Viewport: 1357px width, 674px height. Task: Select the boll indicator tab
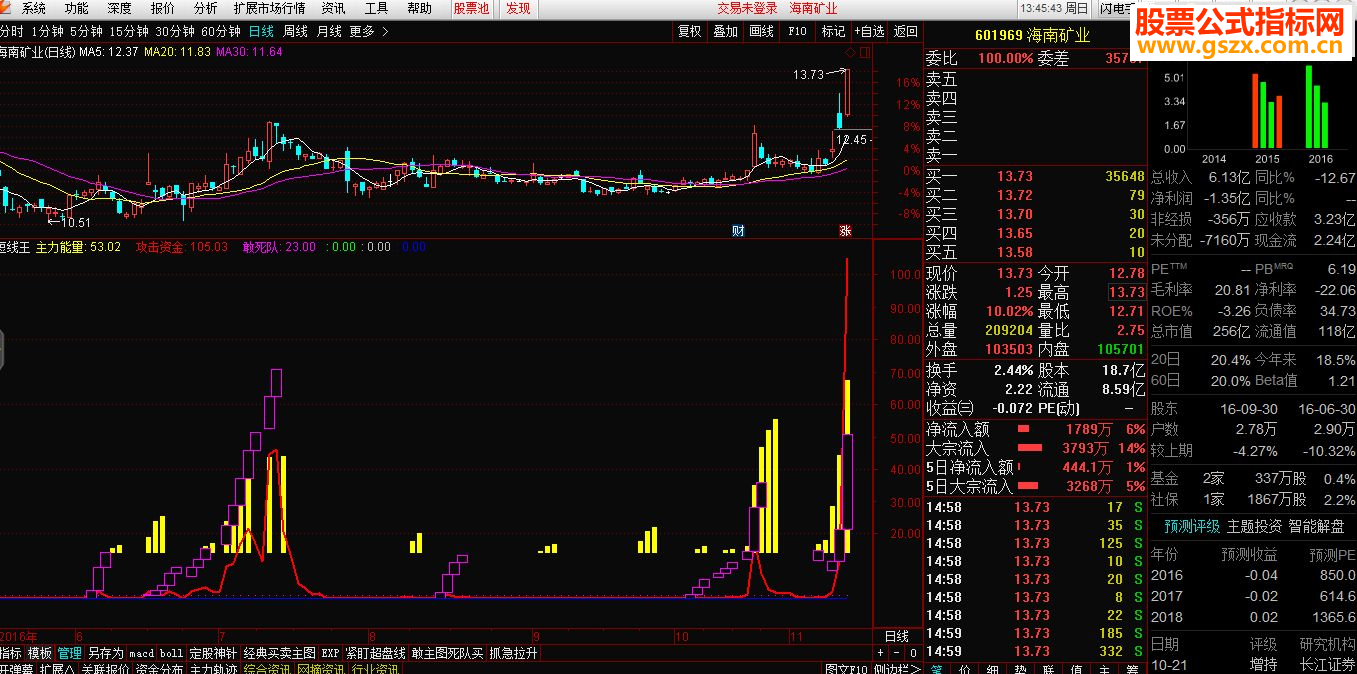(172, 653)
